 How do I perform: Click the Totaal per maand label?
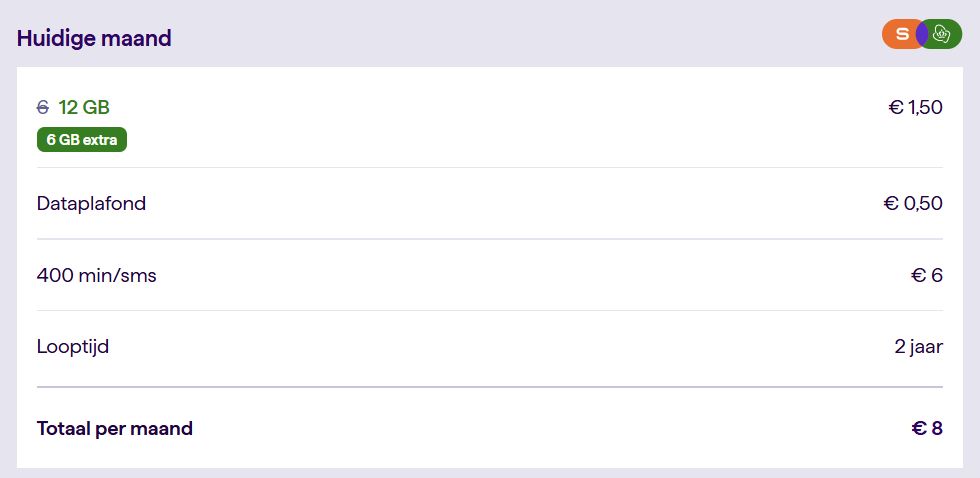point(114,429)
